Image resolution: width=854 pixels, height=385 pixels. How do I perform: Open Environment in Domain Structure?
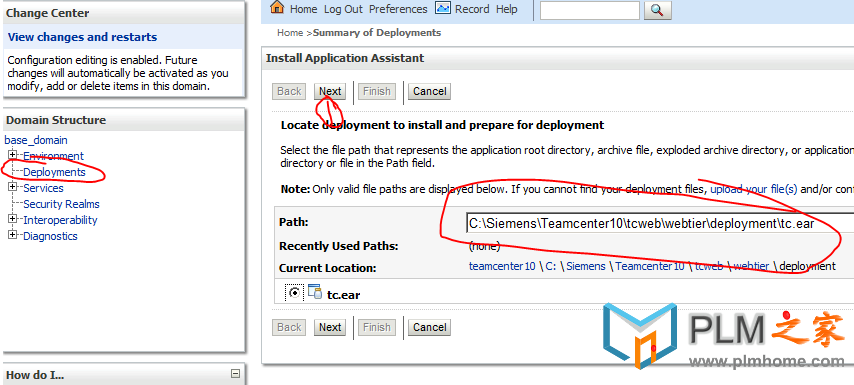[53, 156]
